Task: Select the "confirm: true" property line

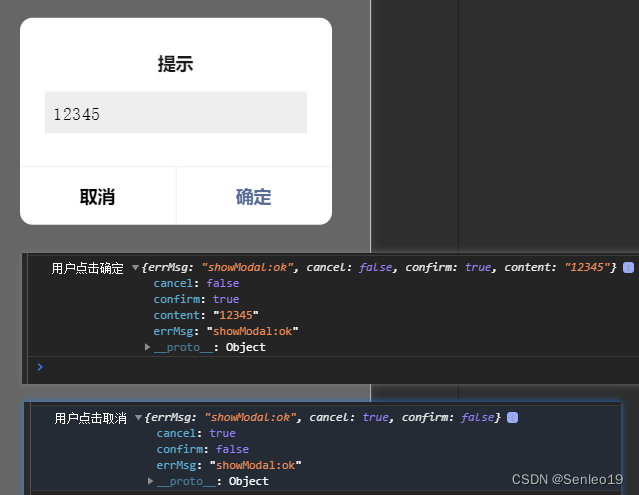Action: (196, 299)
